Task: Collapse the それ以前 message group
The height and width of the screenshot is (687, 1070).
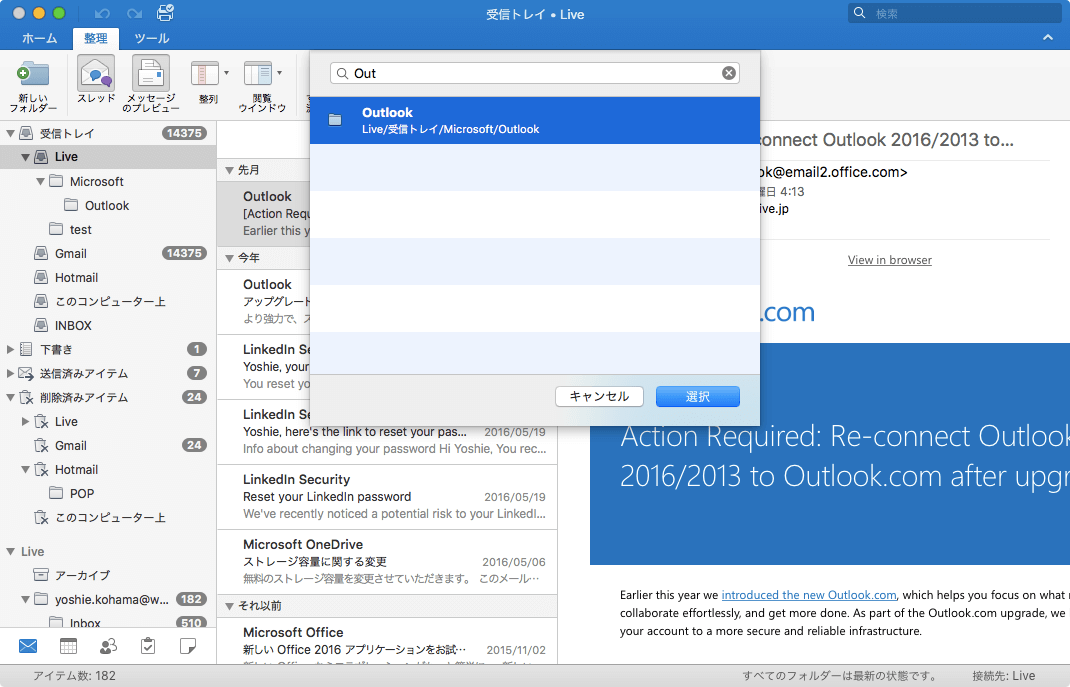Action: pos(229,606)
